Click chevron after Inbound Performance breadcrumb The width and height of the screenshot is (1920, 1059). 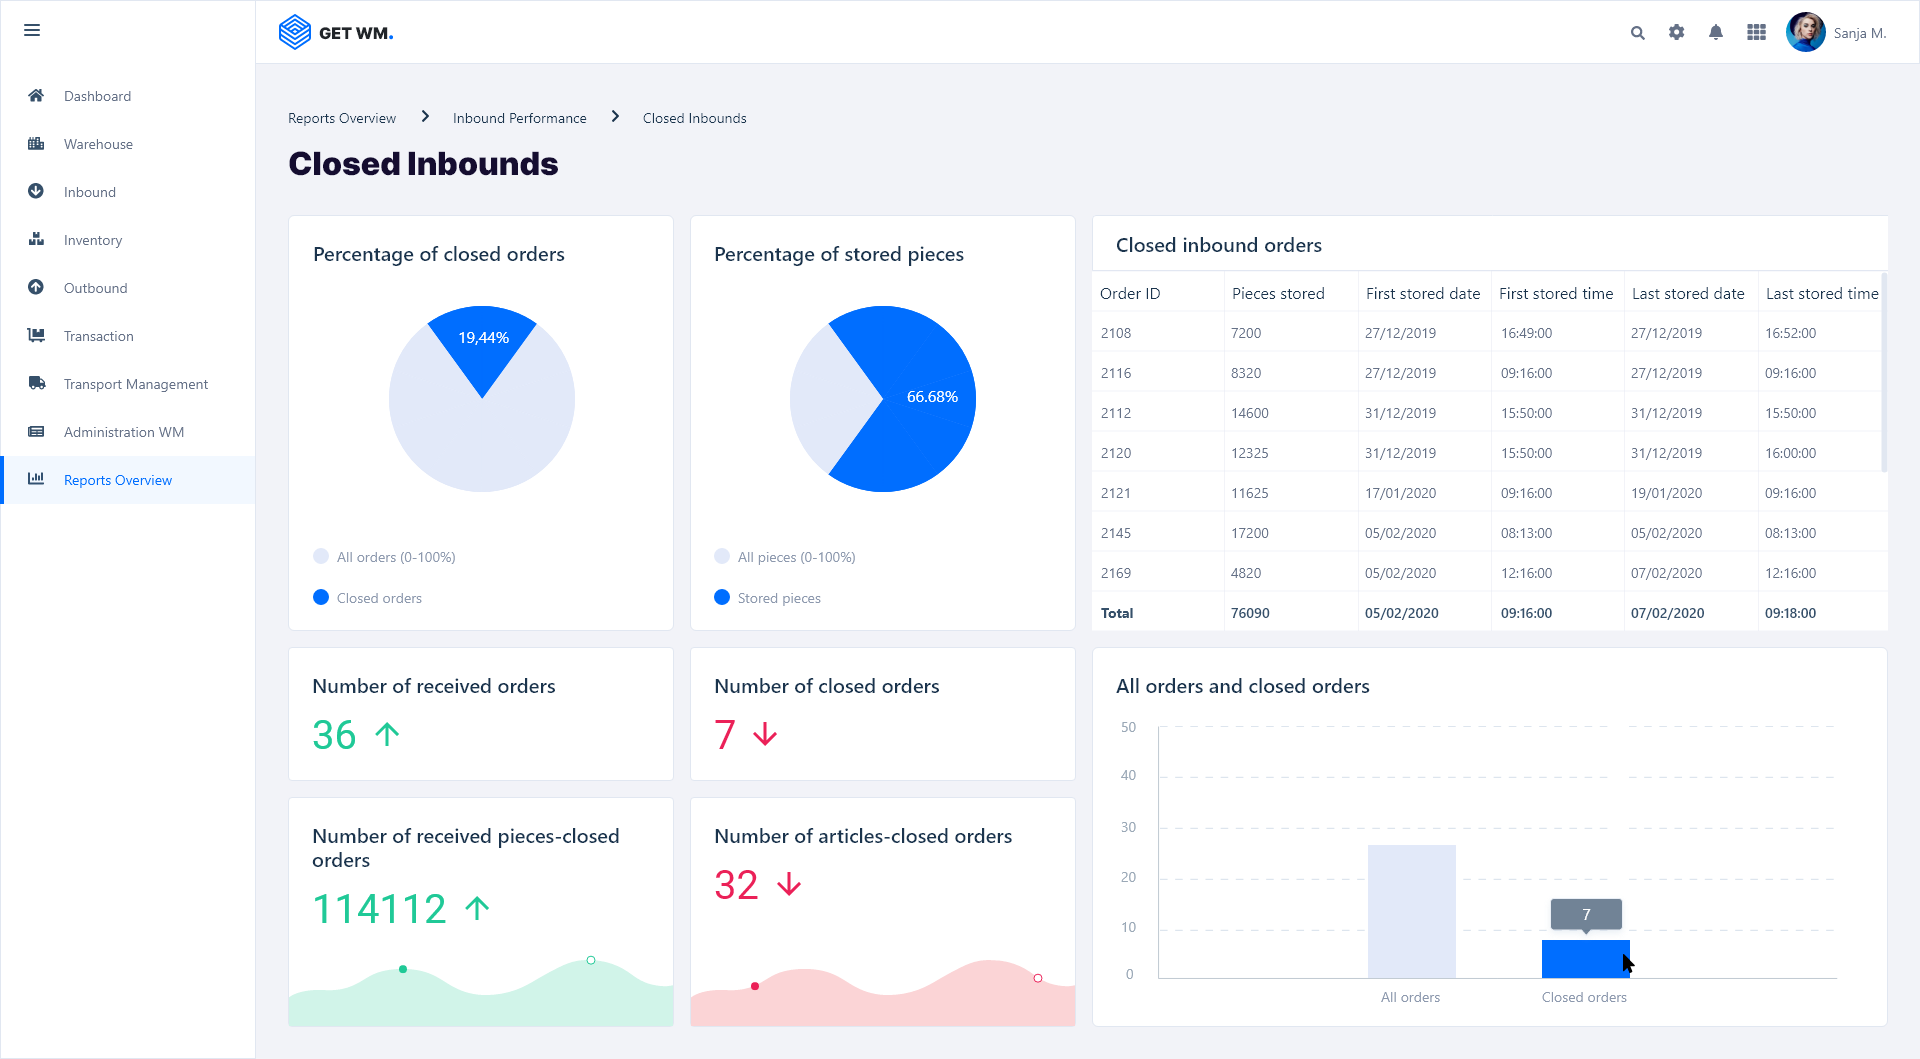pos(615,117)
